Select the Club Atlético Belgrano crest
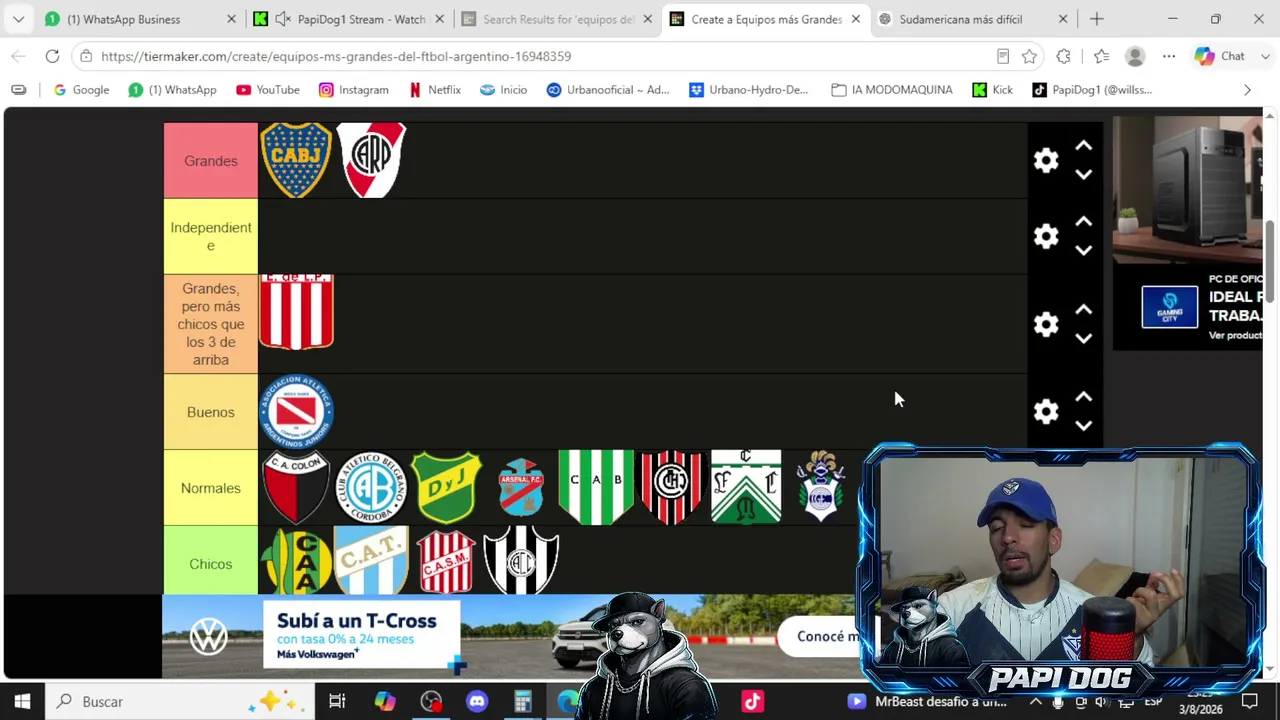 pyautogui.click(x=371, y=488)
